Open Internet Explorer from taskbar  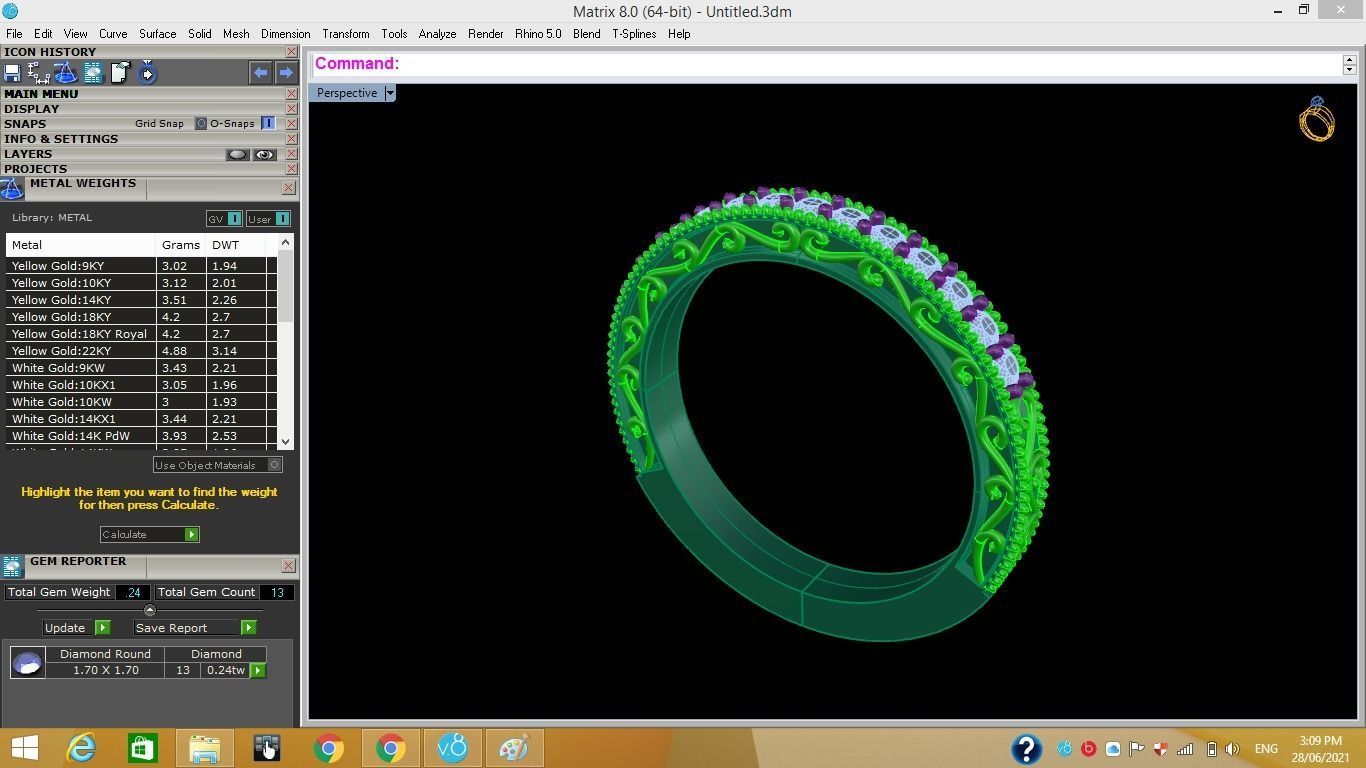(81, 748)
